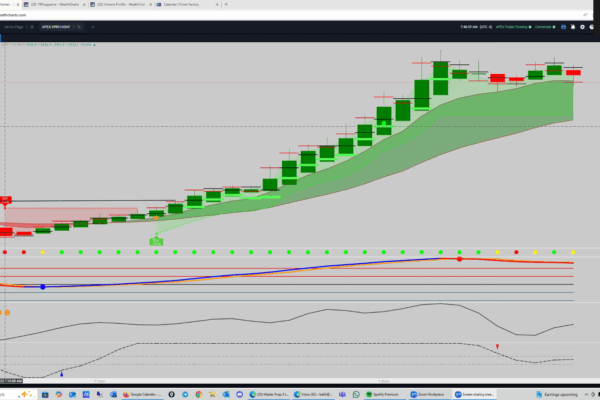Open the Earnings upcoming taskbar widget
This screenshot has height=400, width=600.
pyautogui.click(x=557, y=394)
